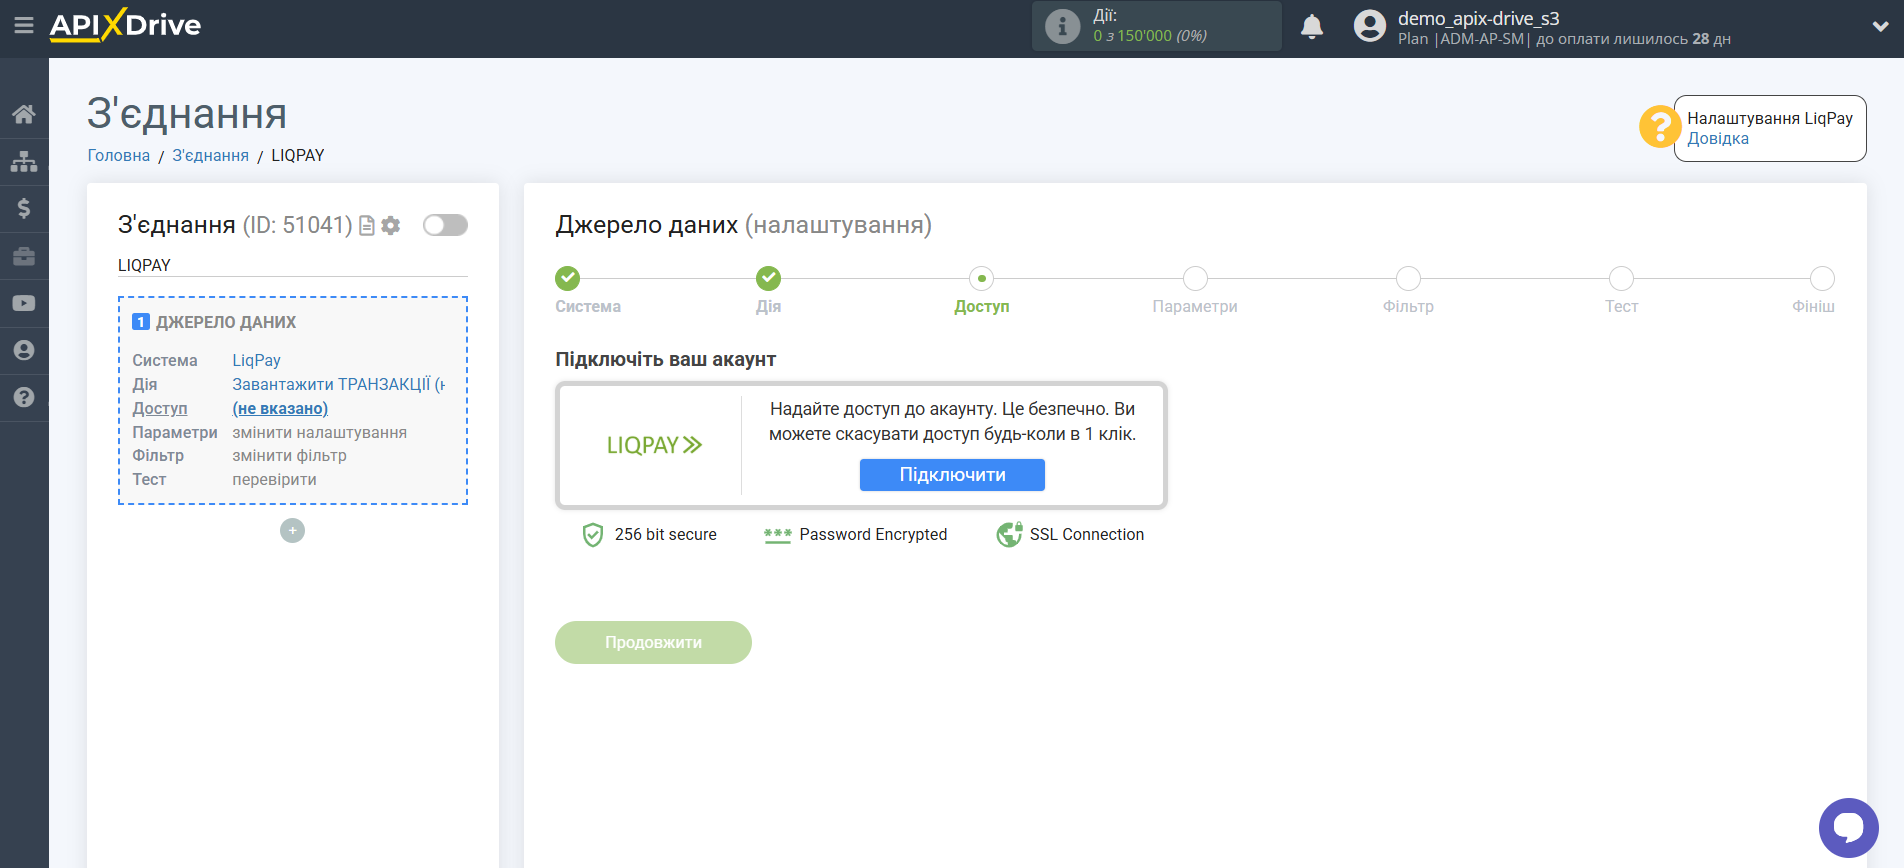Screen dimensions: 1904x868
Task: Click the Password Encrypted asterisks icon
Action: coord(777,535)
